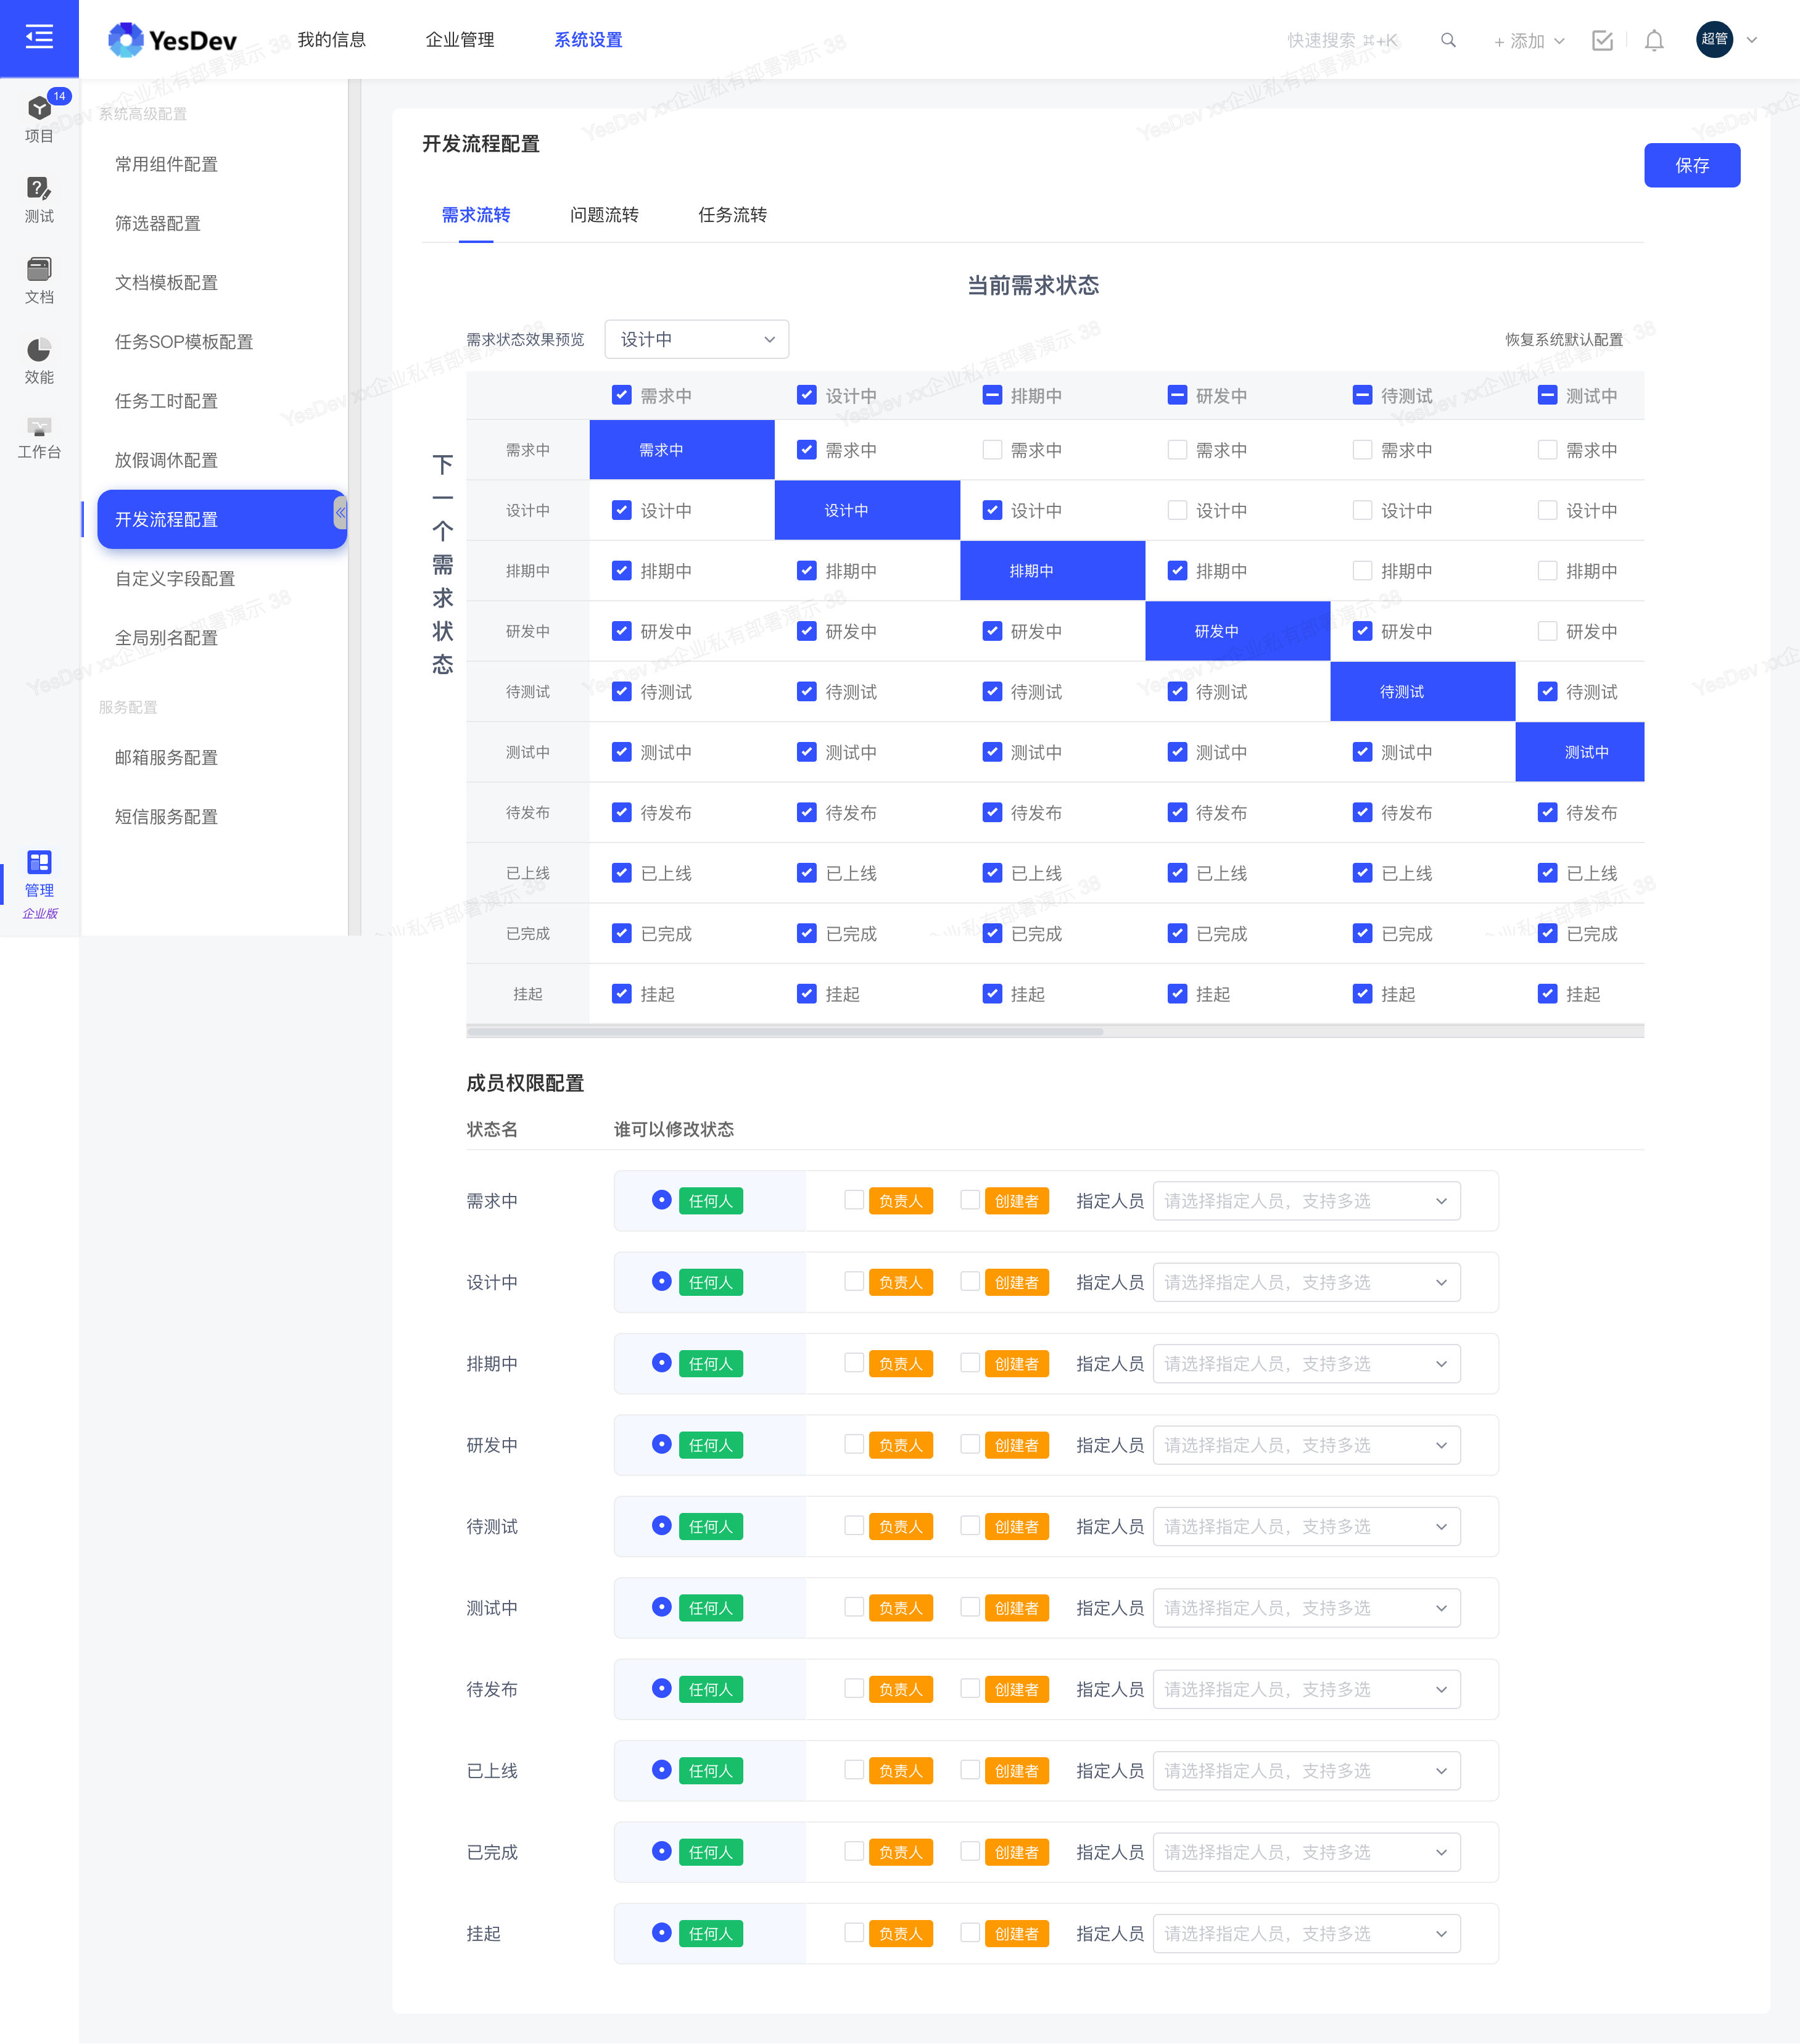Open the checklist todo icon in header
Image resolution: width=1800 pixels, height=2044 pixels.
pos(1602,40)
